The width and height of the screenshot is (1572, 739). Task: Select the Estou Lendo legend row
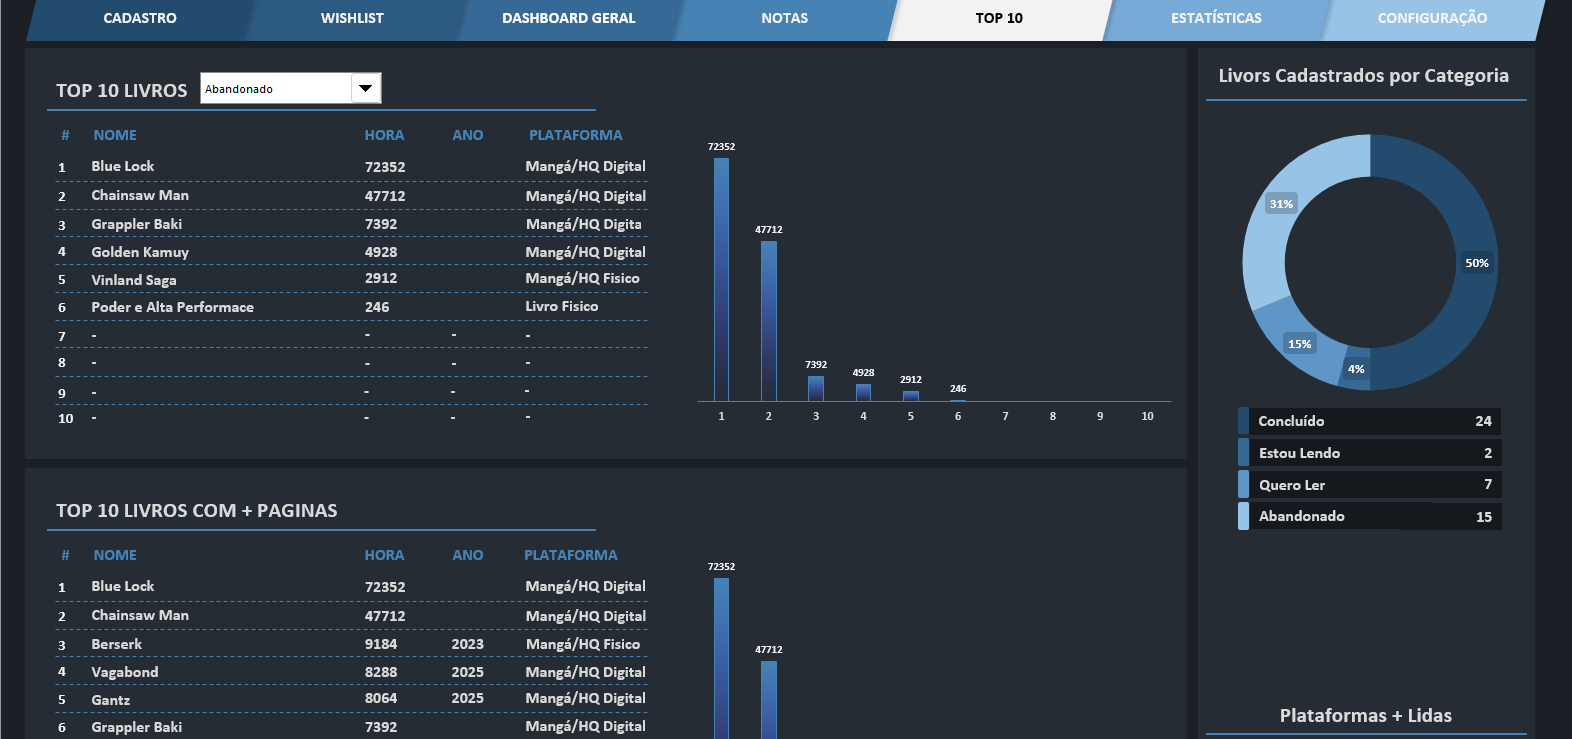1369,453
